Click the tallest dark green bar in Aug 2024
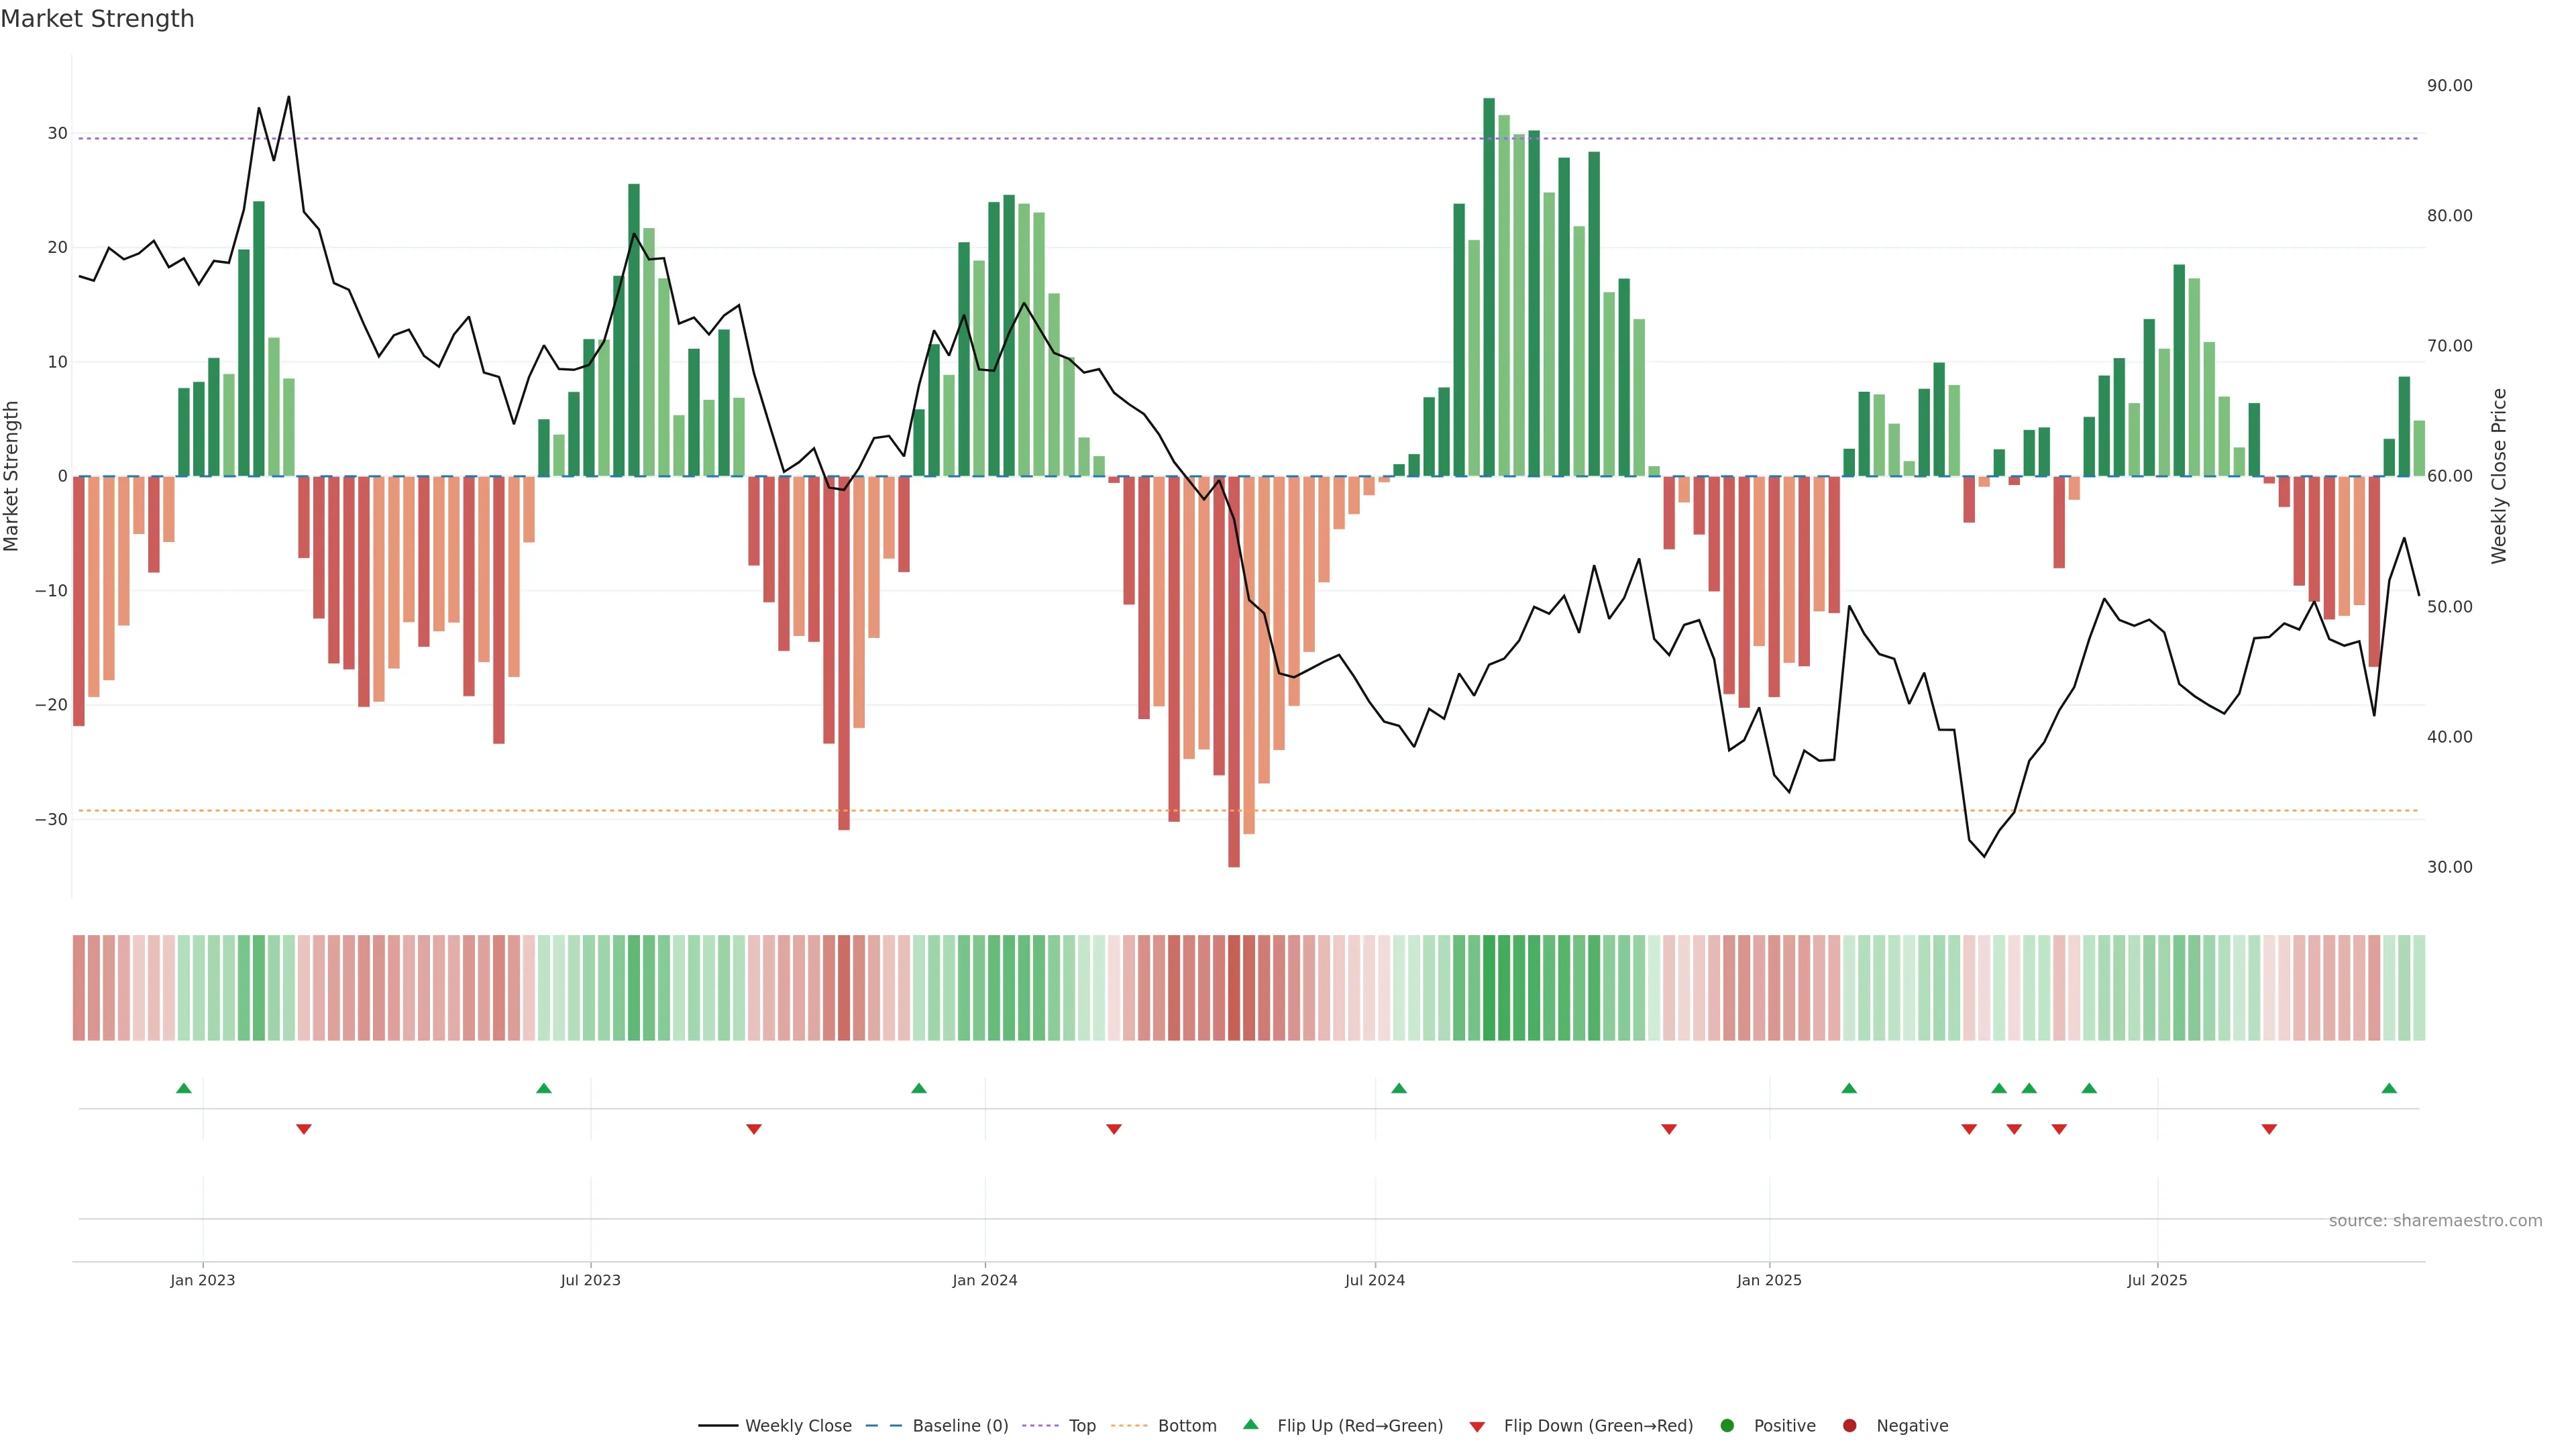 1489,290
